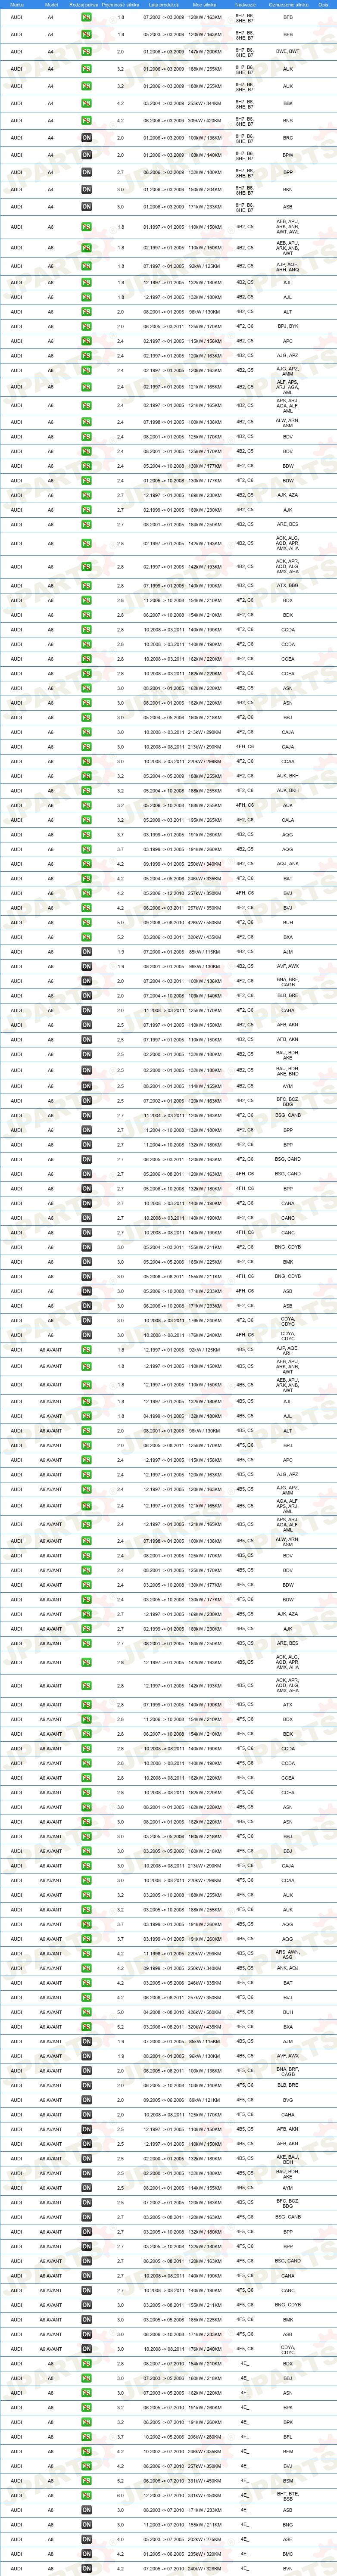Click the Nadwozie column header
This screenshot has height=2576, width=337.
click(x=245, y=5)
